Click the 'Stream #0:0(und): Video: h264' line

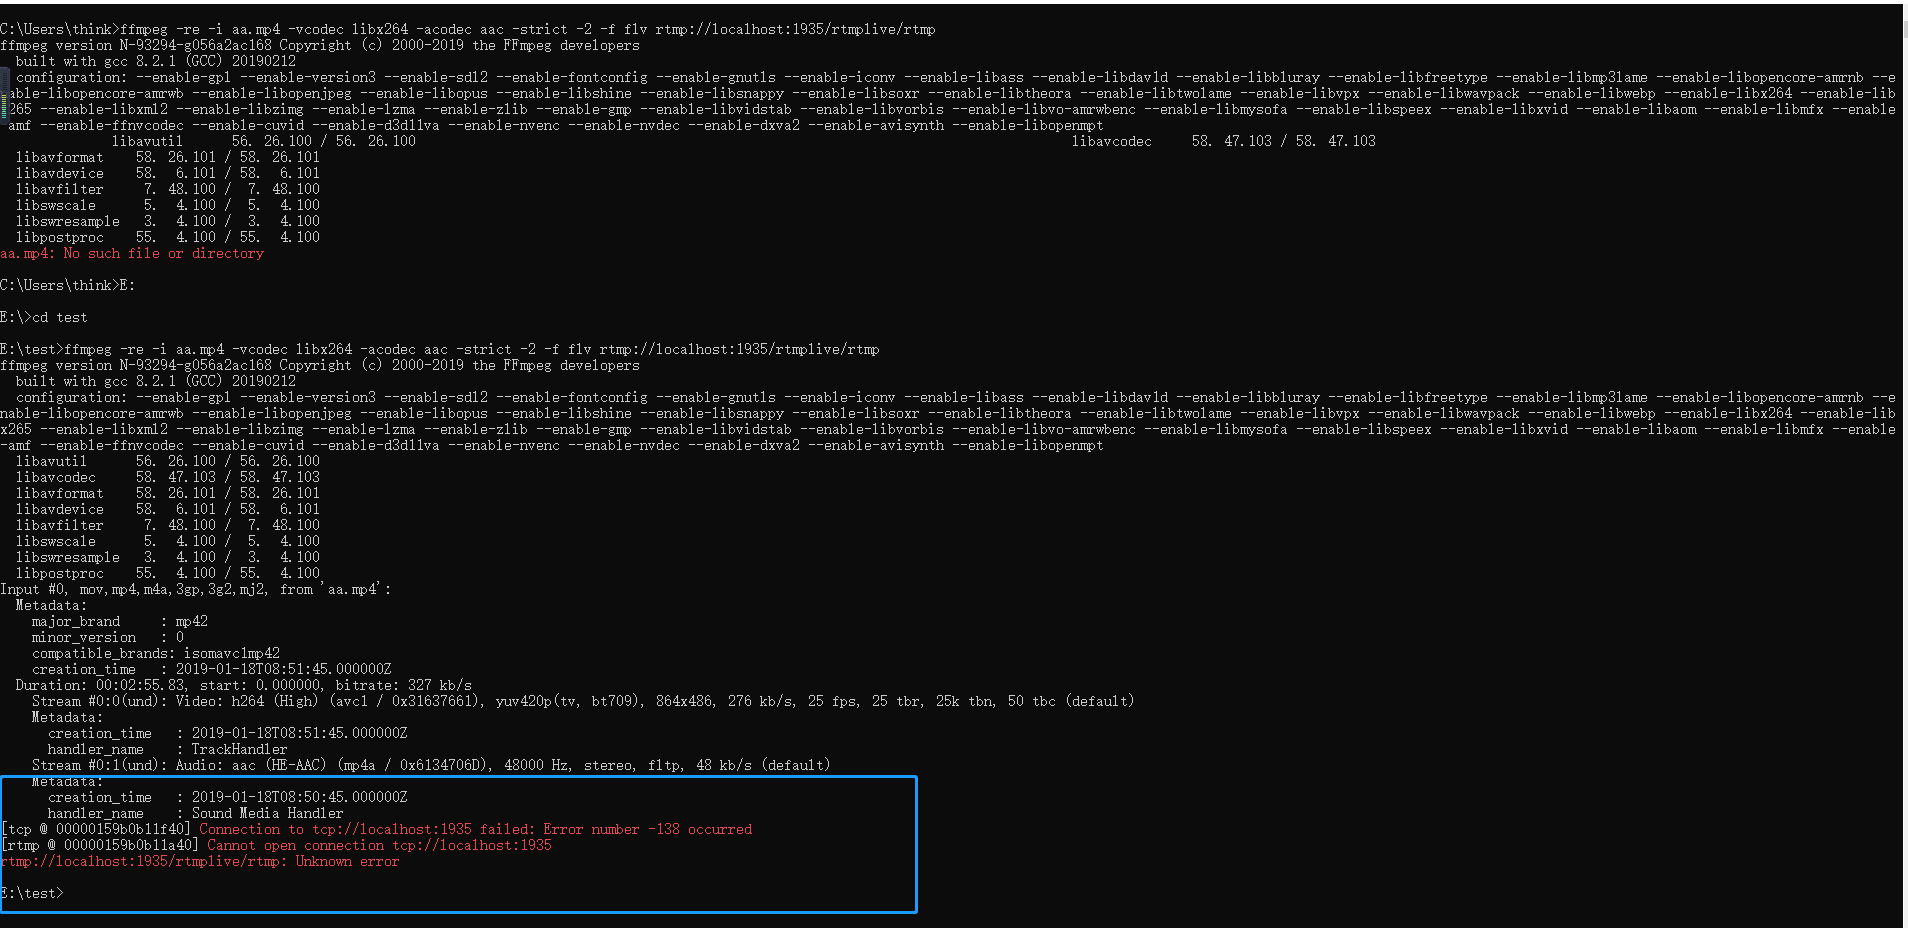point(583,701)
